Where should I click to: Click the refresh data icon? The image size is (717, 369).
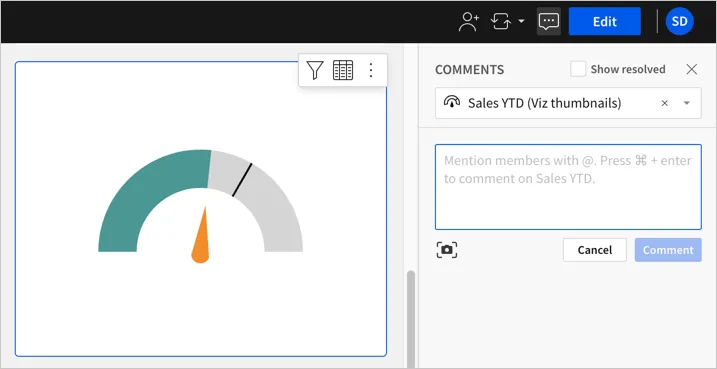pos(501,21)
